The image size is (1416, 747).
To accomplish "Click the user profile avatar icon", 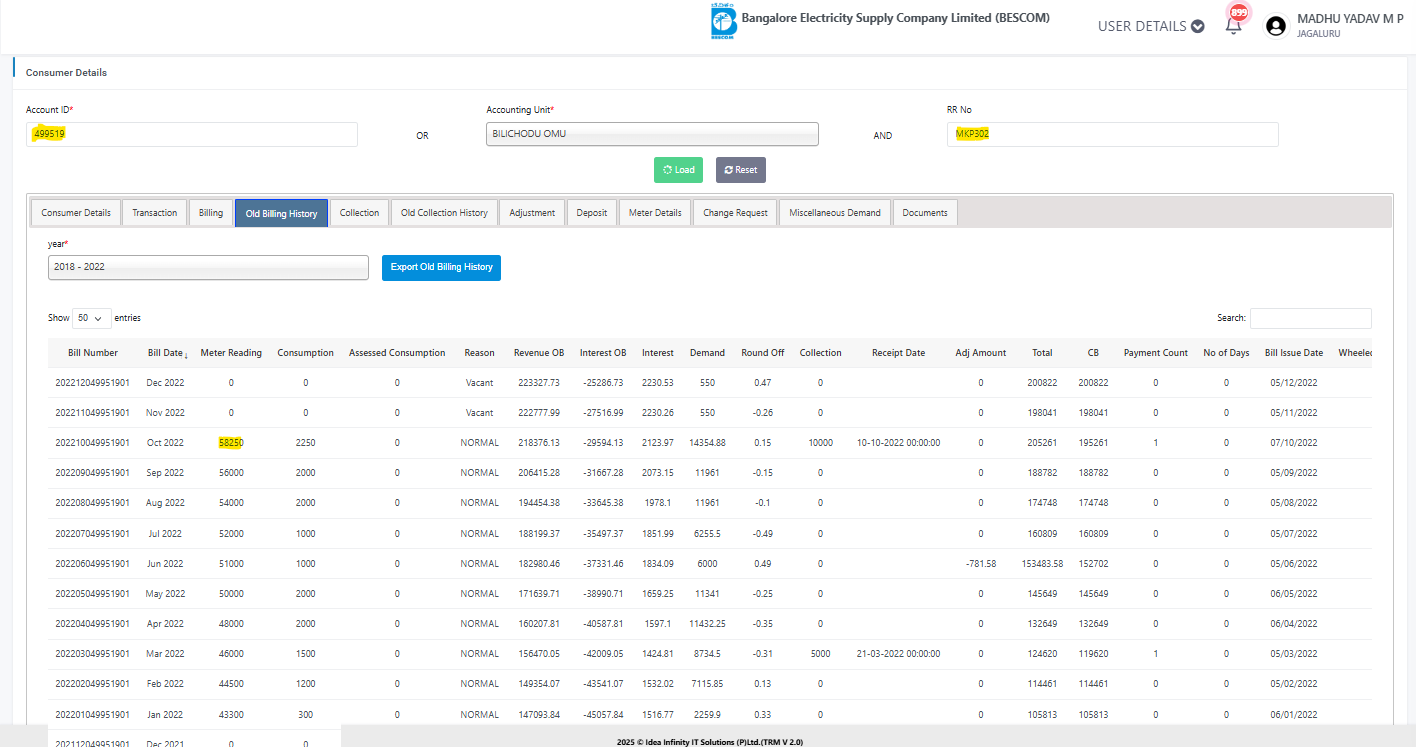I will pos(1275,26).
